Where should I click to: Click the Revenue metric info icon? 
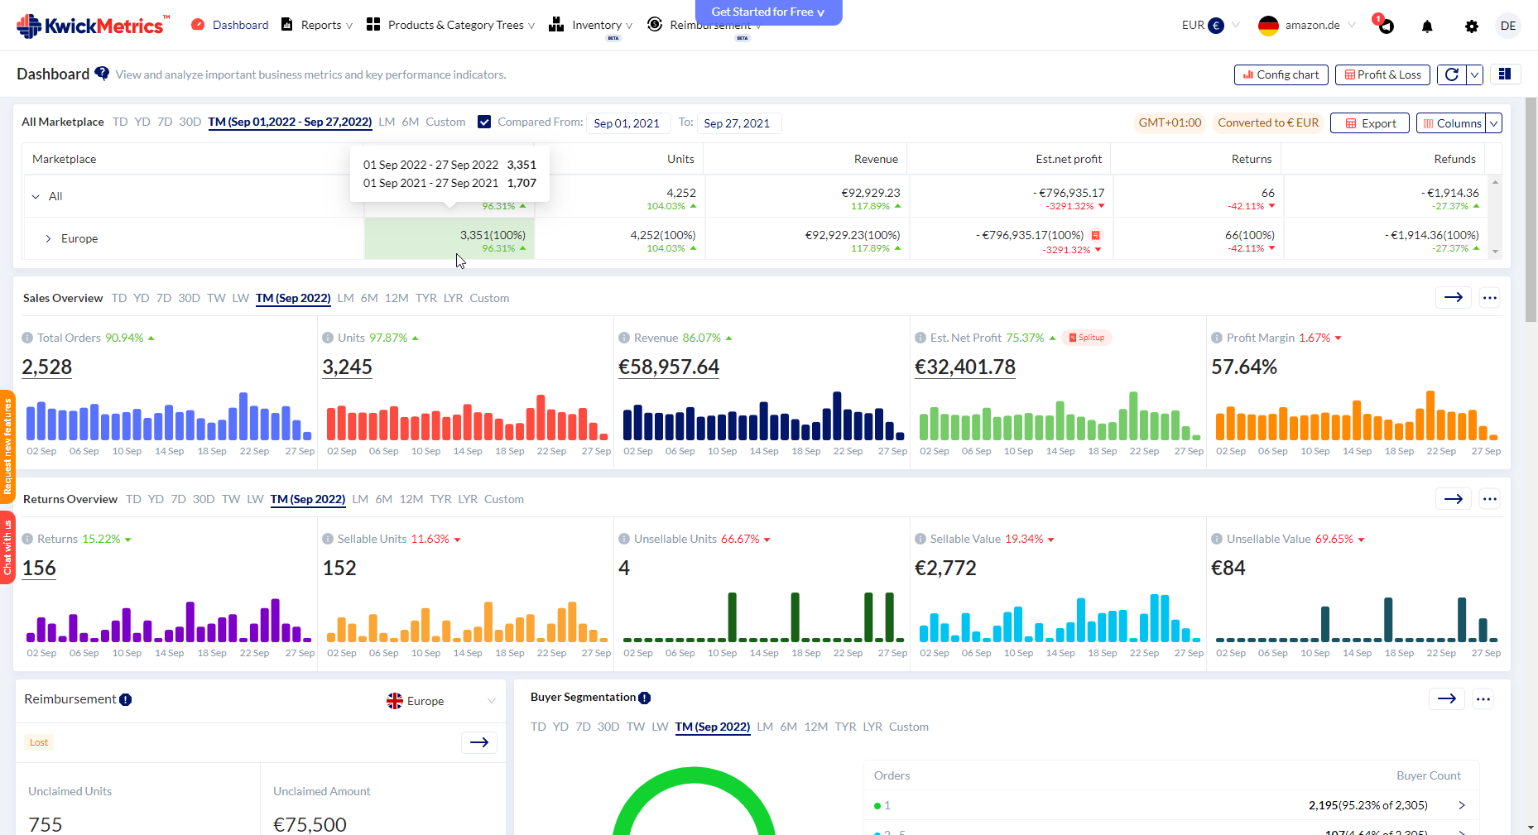tap(624, 338)
